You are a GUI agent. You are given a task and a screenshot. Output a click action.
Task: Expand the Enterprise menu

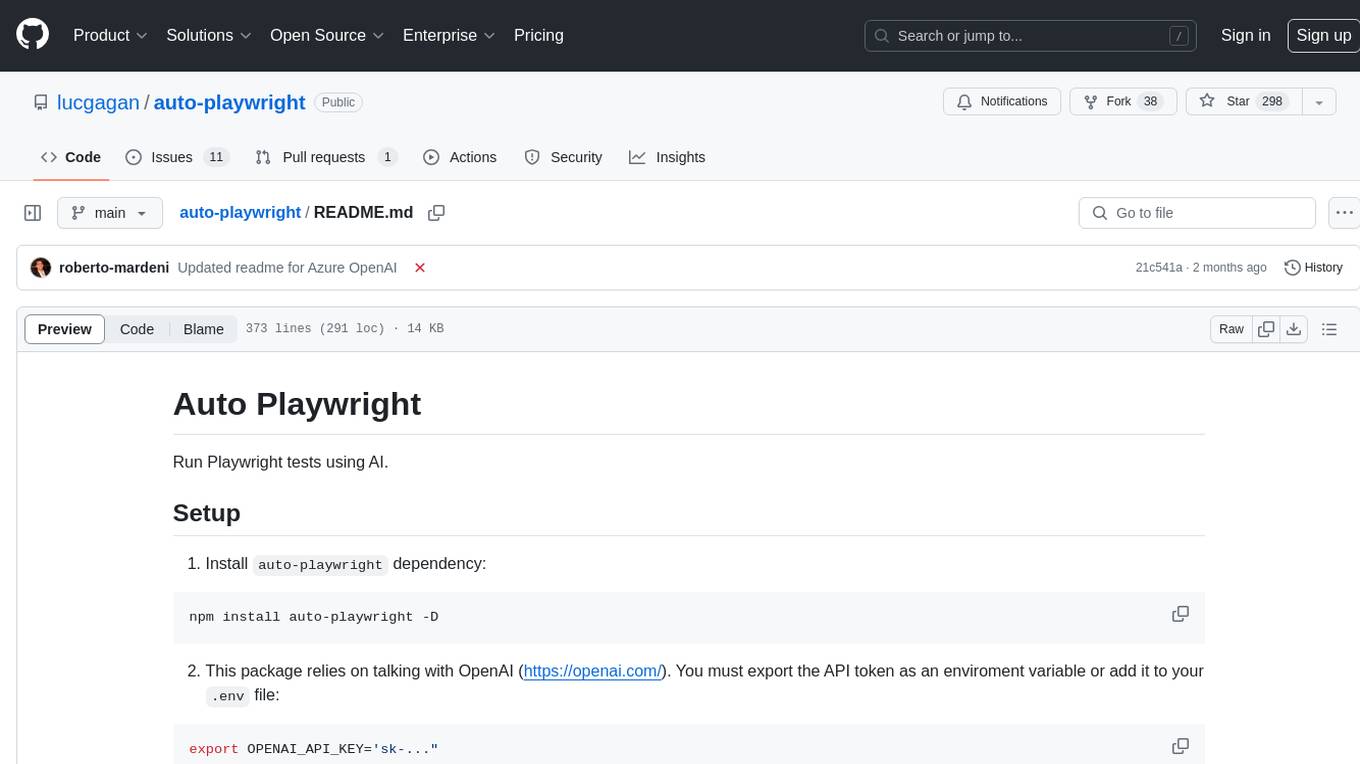(x=449, y=35)
